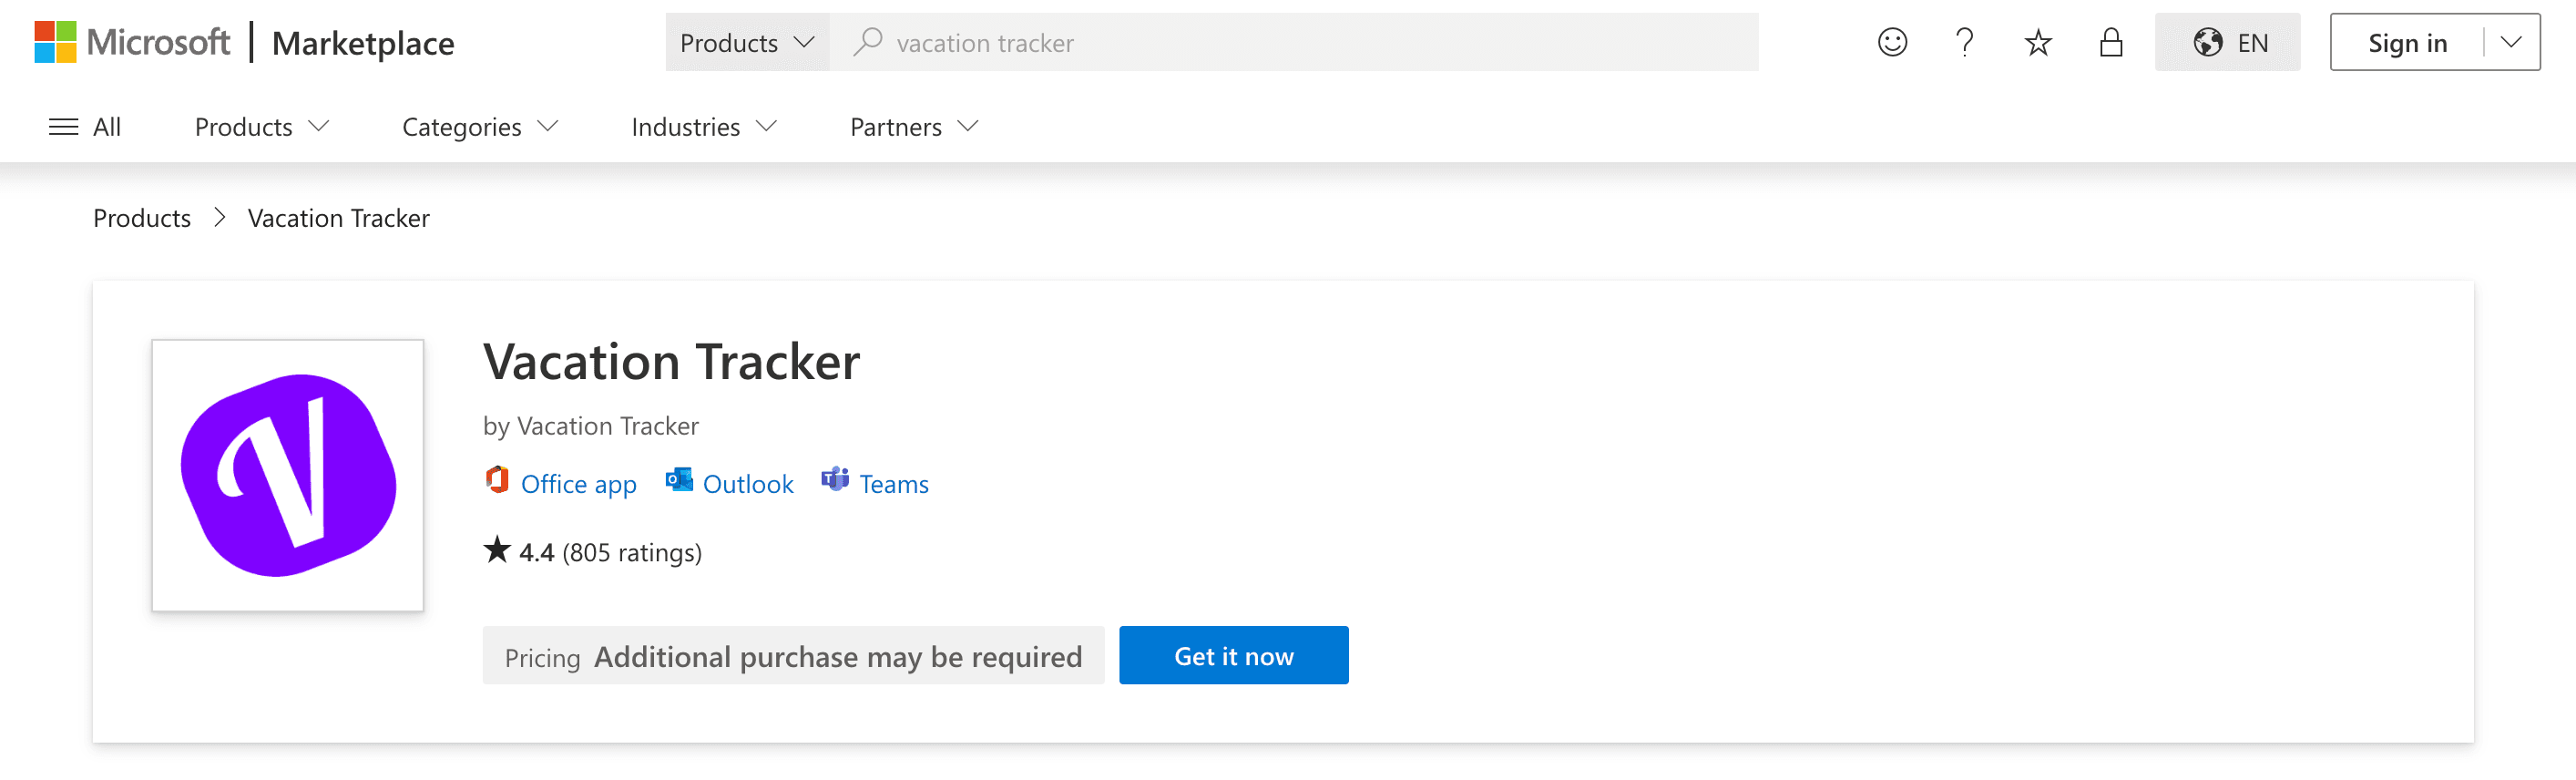Expand the Partners navigation menu
The image size is (2576, 780).
tap(914, 127)
